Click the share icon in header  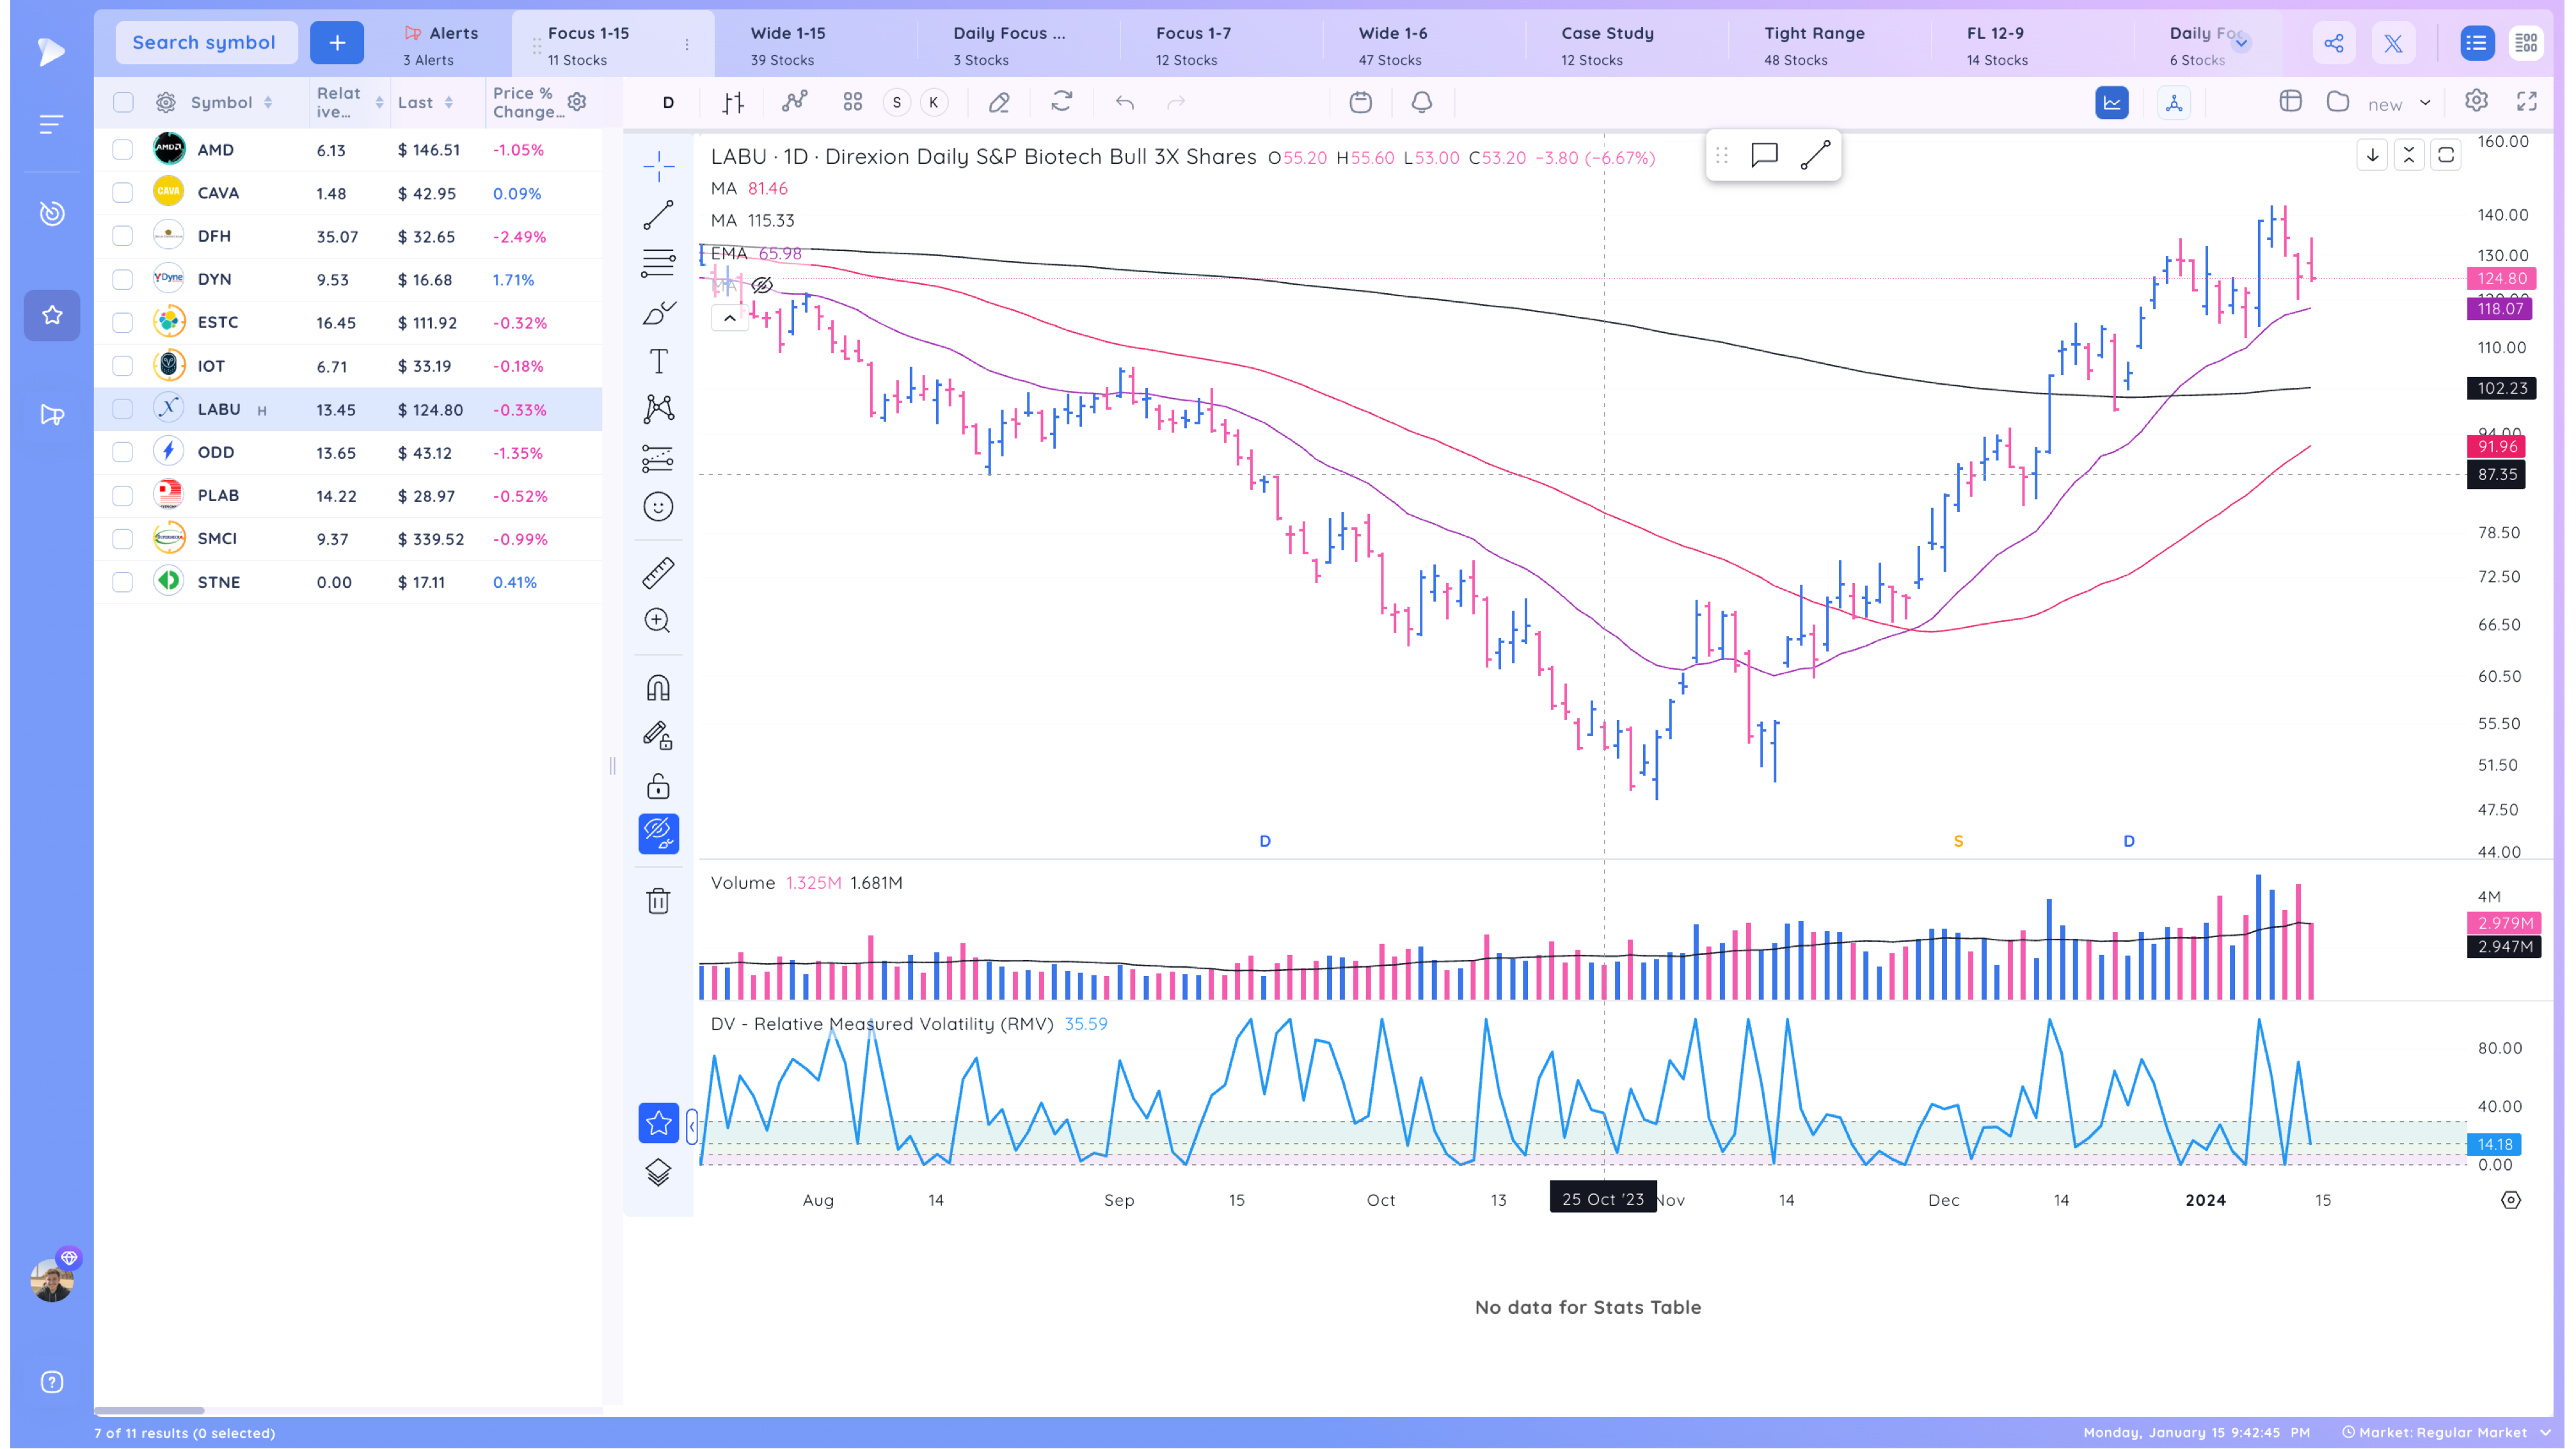[x=2334, y=43]
